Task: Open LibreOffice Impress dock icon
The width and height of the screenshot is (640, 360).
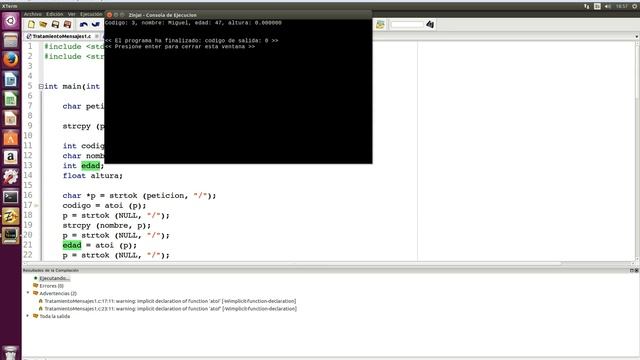Action: [11, 119]
